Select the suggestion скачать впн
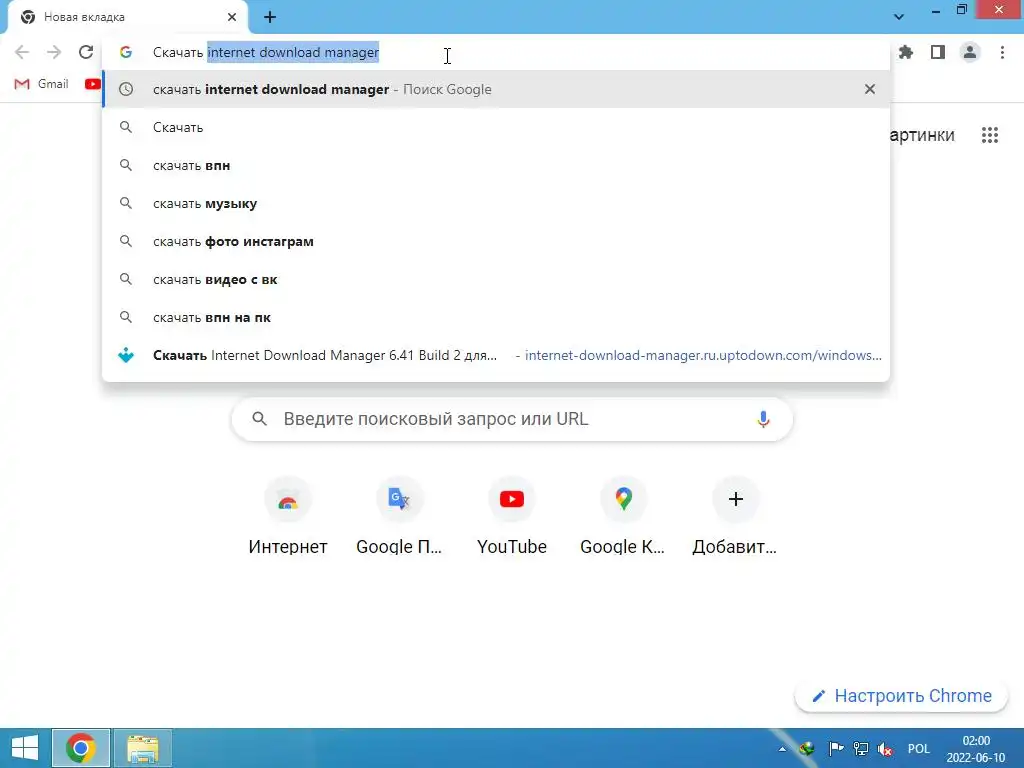Image resolution: width=1024 pixels, height=768 pixels. click(x=496, y=165)
